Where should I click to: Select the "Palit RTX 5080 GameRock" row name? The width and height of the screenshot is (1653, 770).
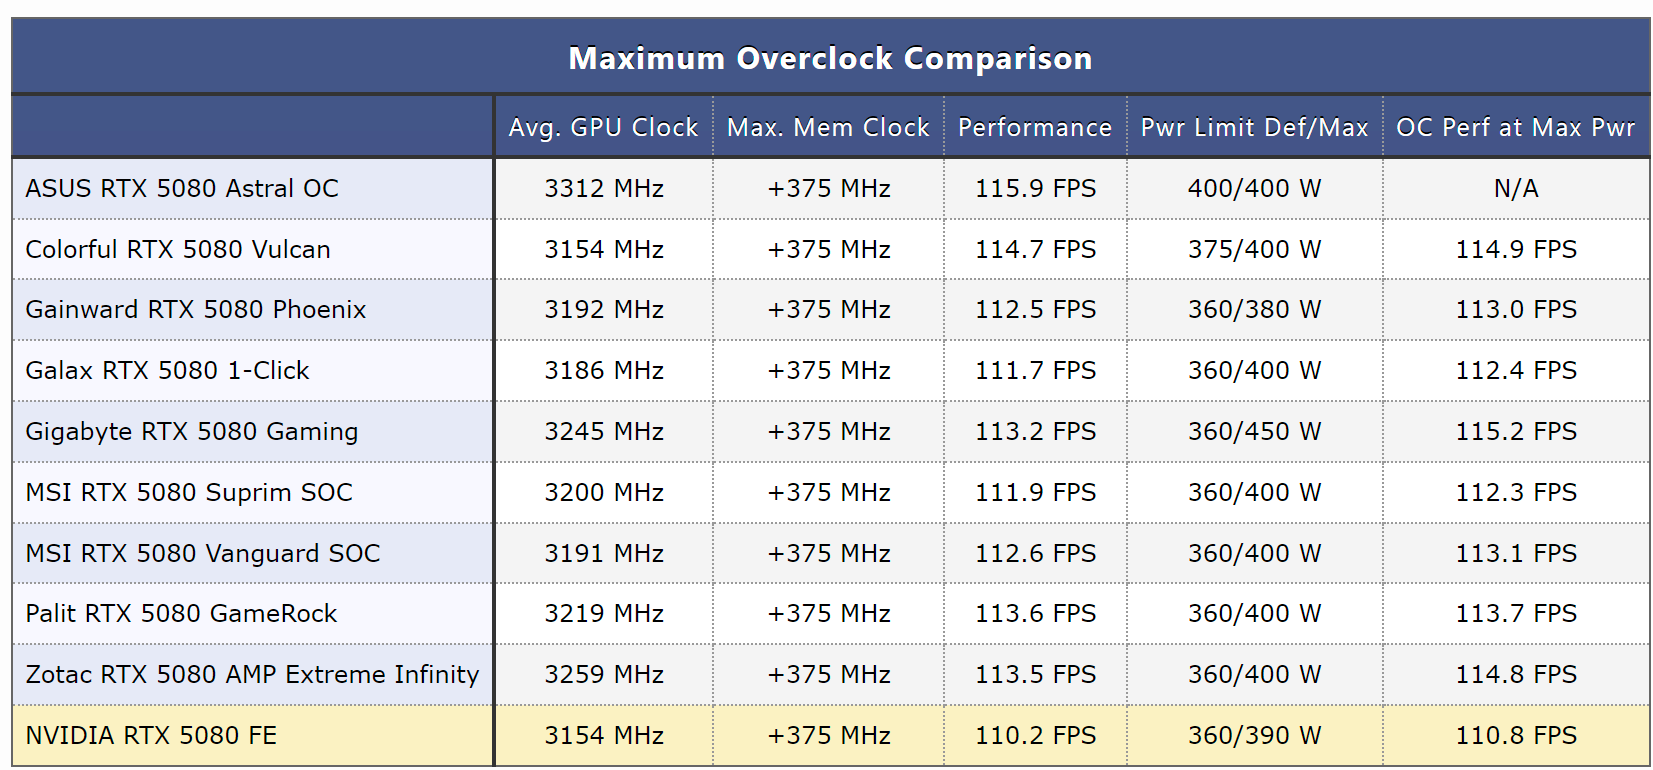click(181, 613)
